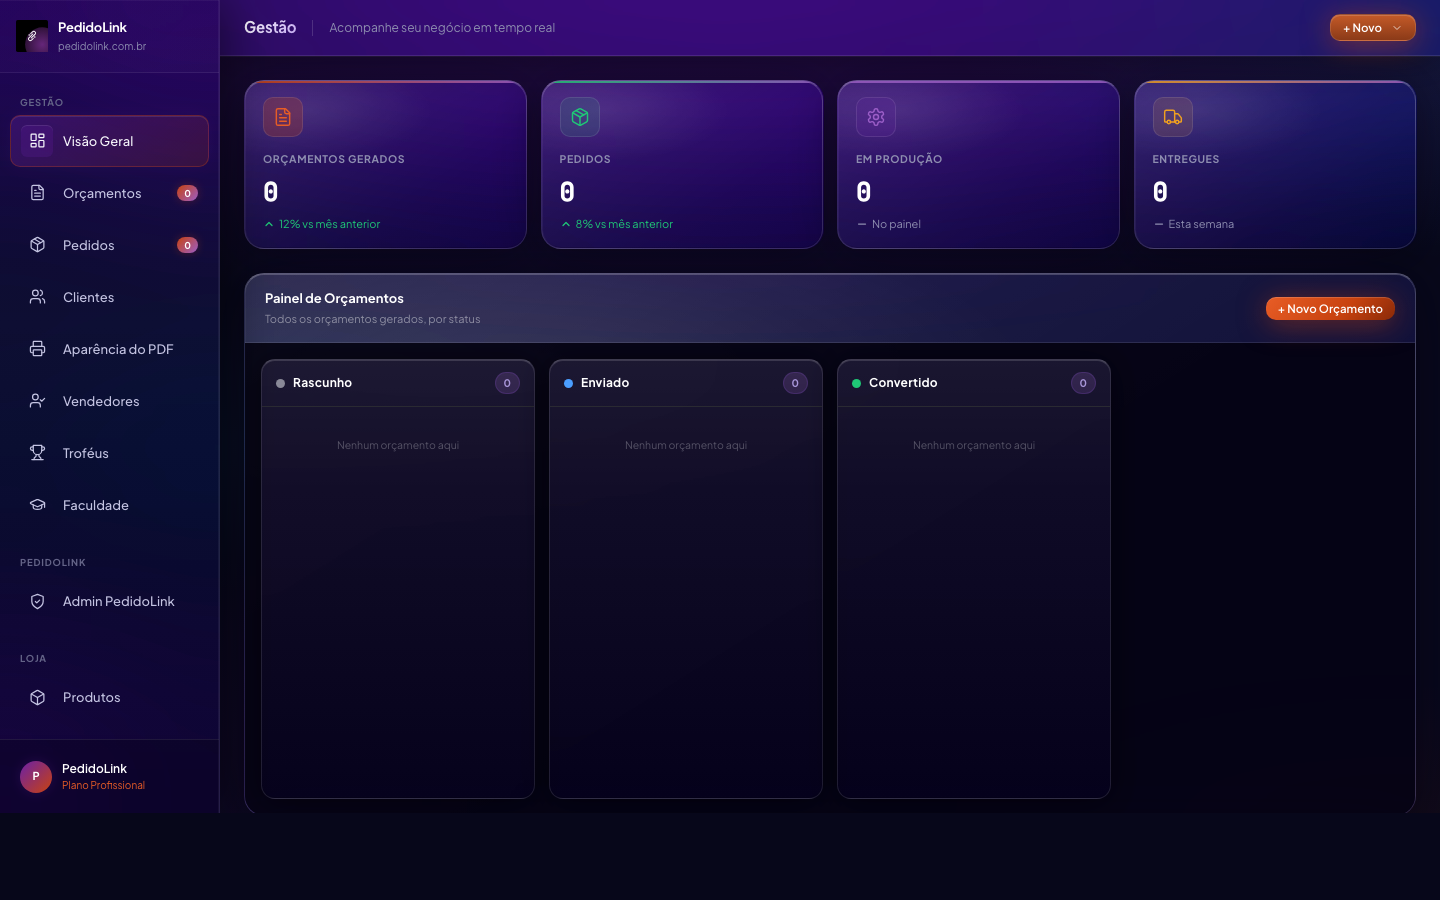Click the Enviado column count badge

[795, 383]
